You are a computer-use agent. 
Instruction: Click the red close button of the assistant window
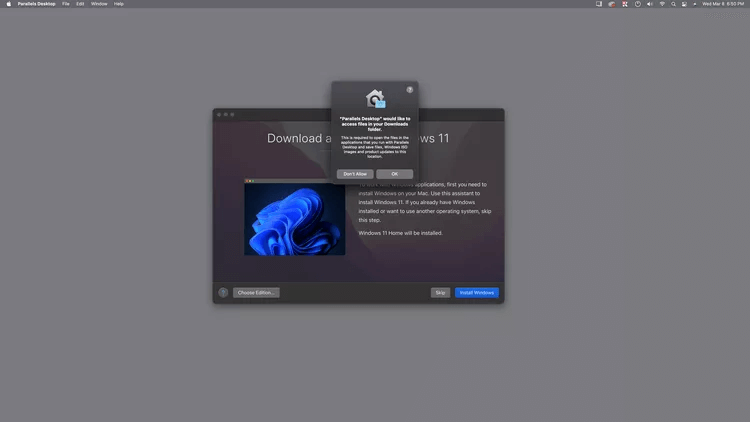(x=219, y=114)
